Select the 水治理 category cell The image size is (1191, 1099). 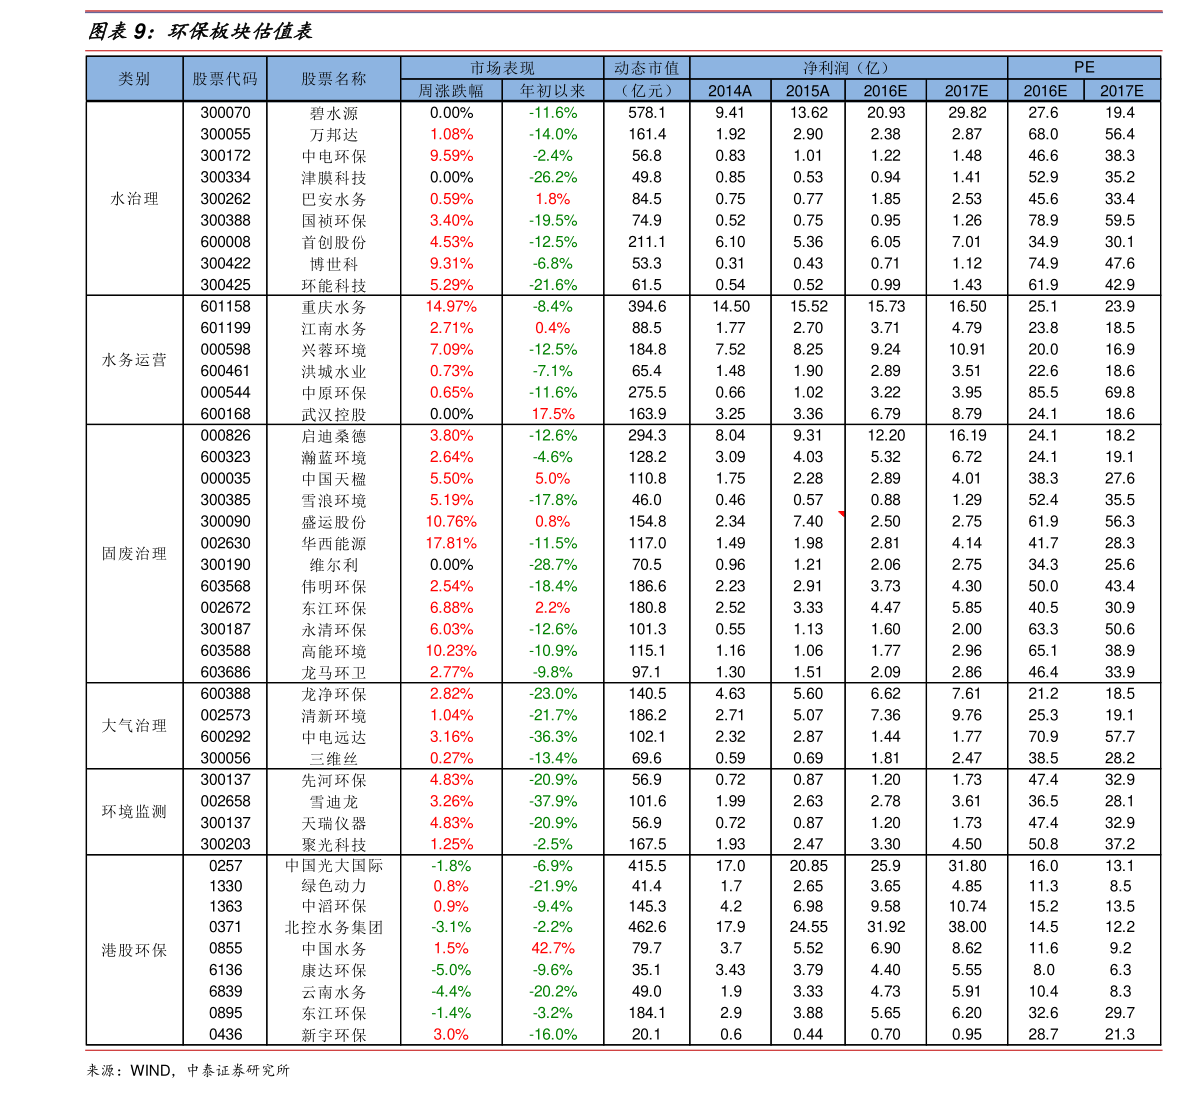click(x=134, y=199)
